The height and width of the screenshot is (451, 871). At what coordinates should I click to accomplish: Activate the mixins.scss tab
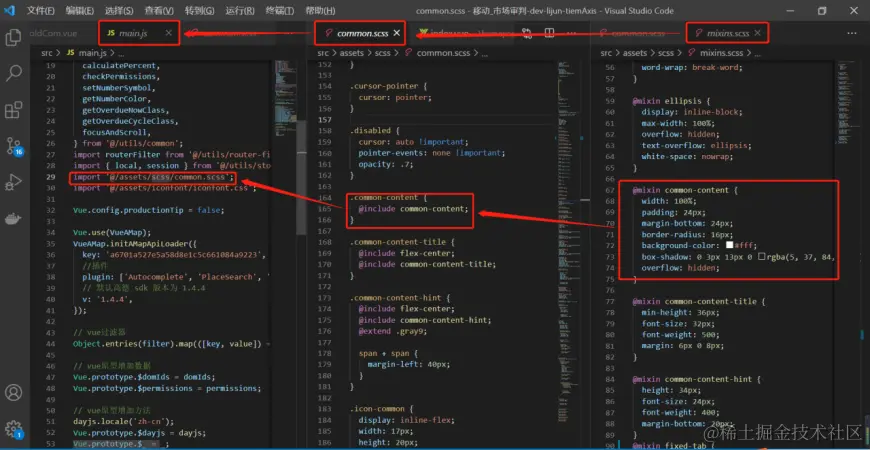(x=728, y=33)
